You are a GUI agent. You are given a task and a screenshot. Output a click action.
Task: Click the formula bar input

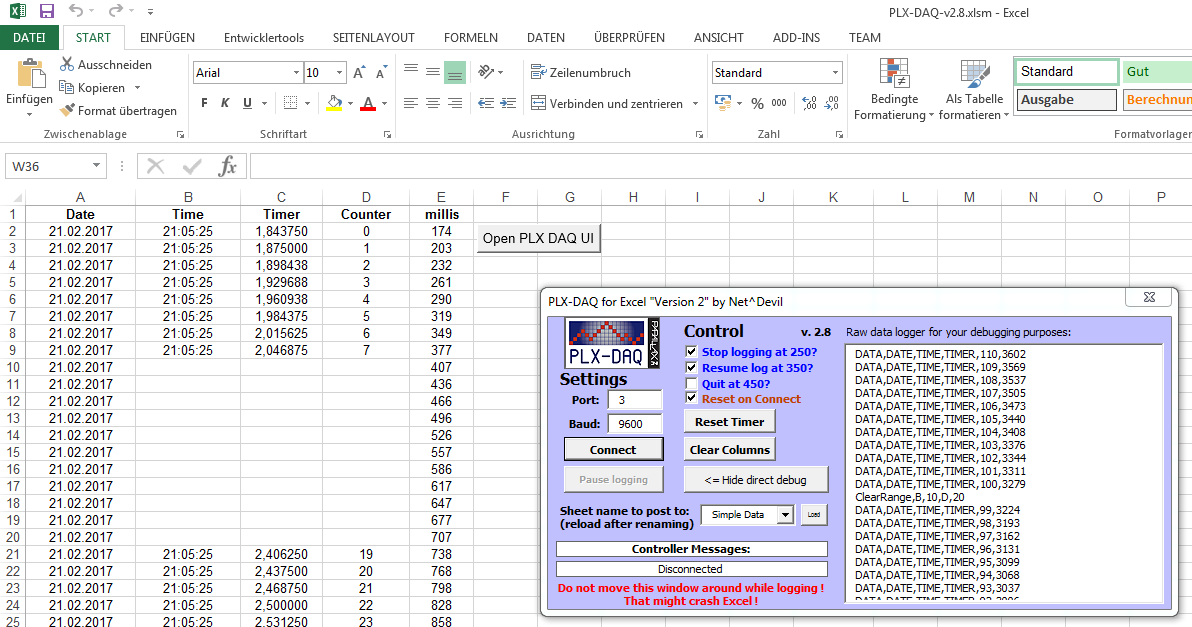click(x=720, y=166)
